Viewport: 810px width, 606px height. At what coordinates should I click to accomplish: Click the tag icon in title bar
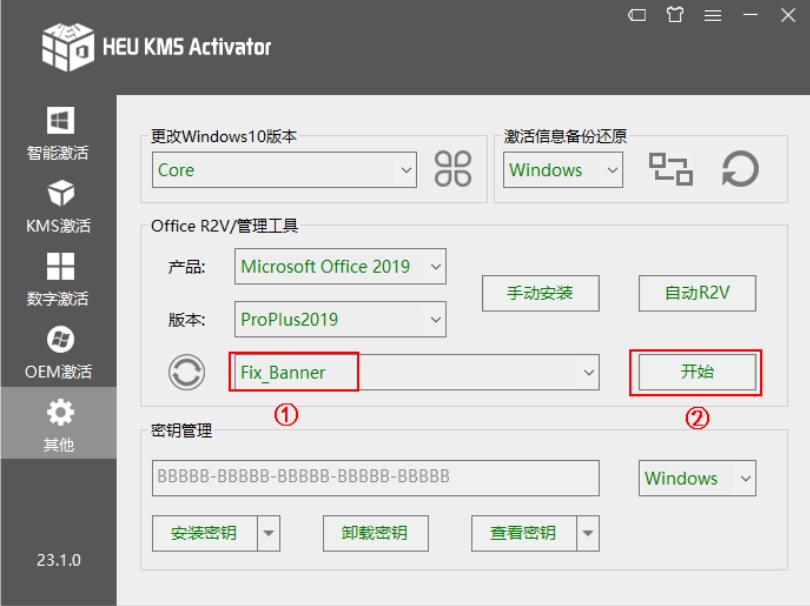pyautogui.click(x=637, y=15)
